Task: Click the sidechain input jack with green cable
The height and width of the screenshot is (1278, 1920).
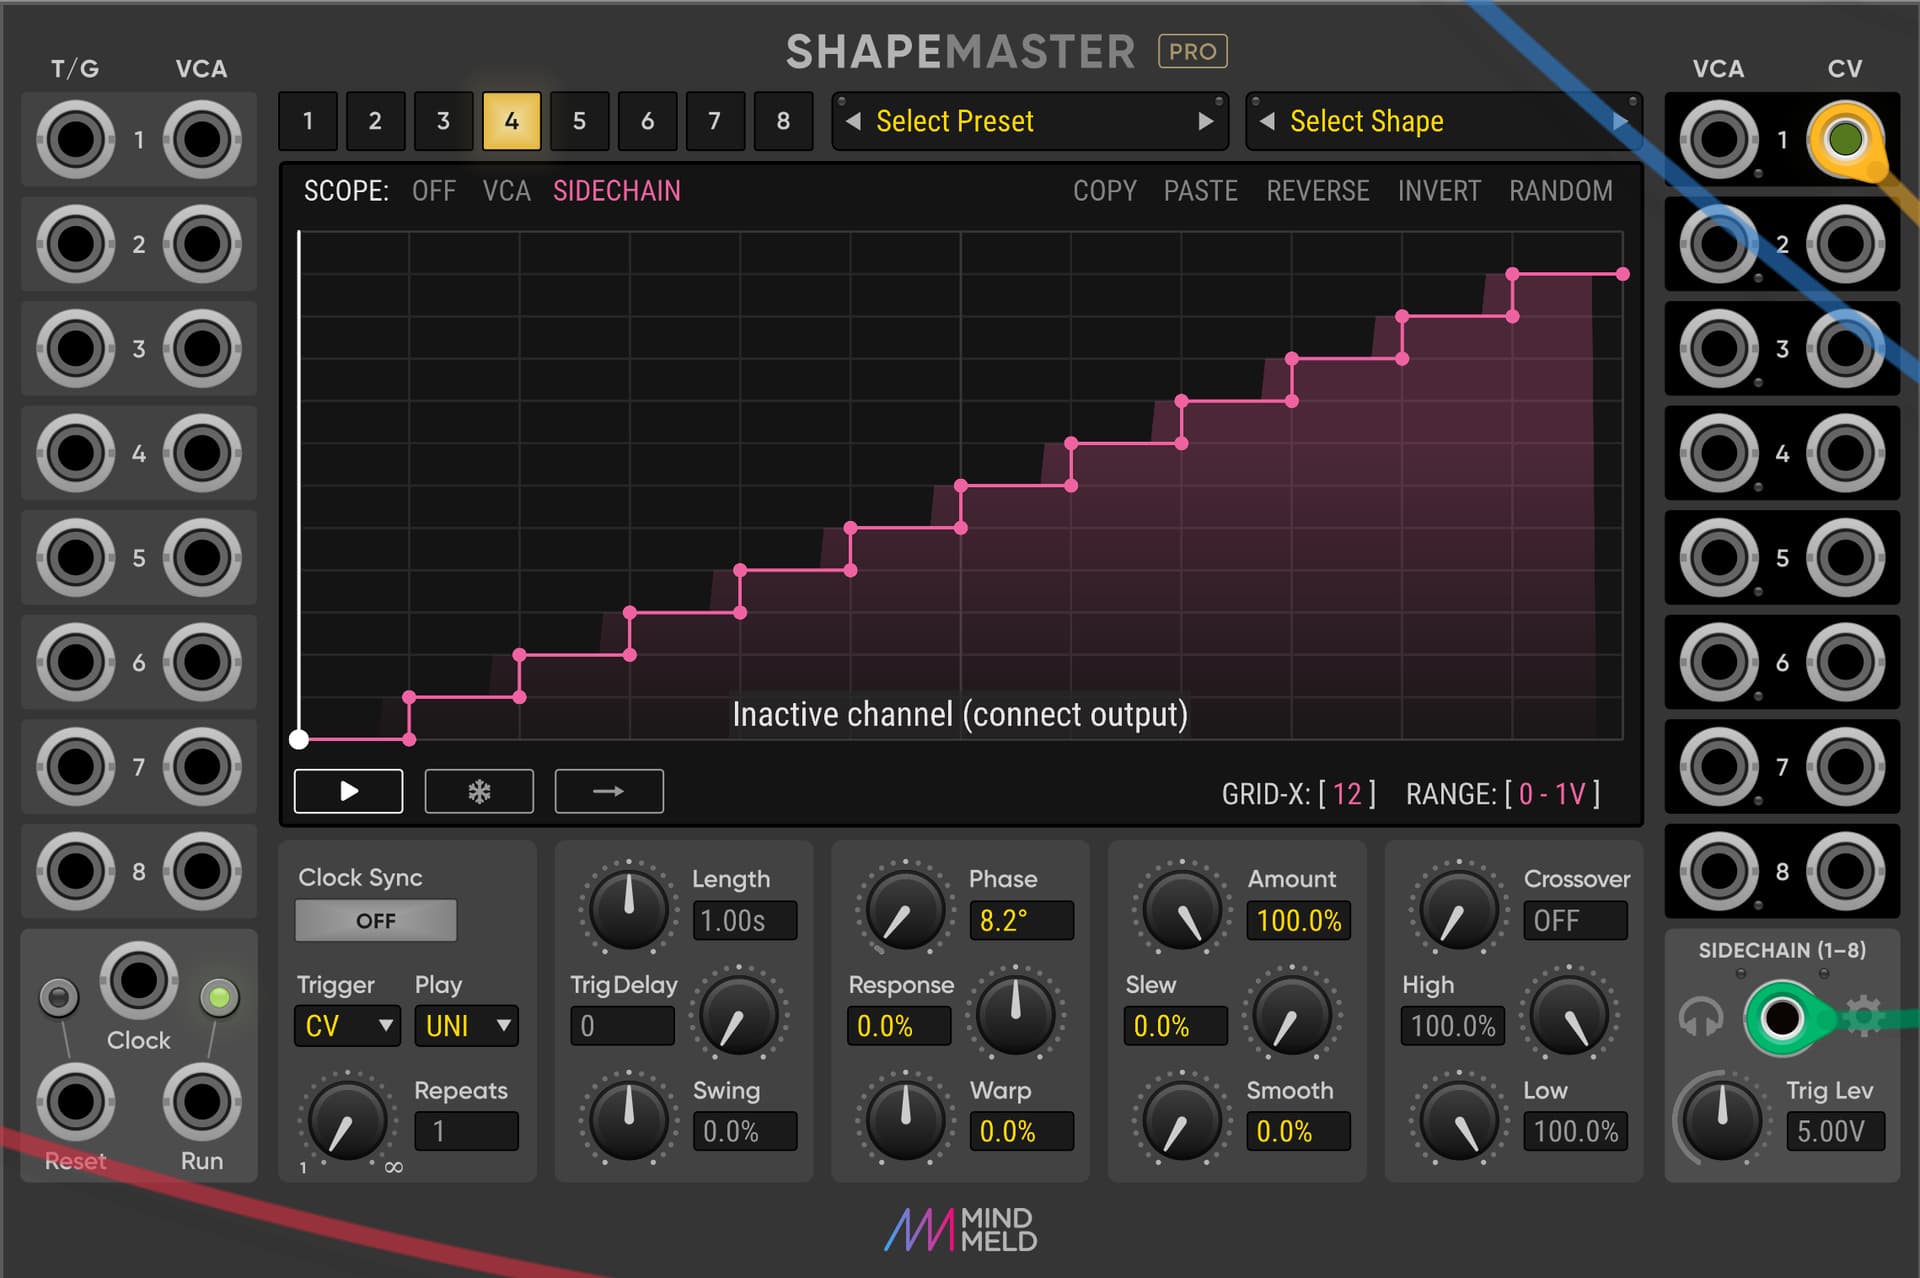Action: tap(1782, 1018)
